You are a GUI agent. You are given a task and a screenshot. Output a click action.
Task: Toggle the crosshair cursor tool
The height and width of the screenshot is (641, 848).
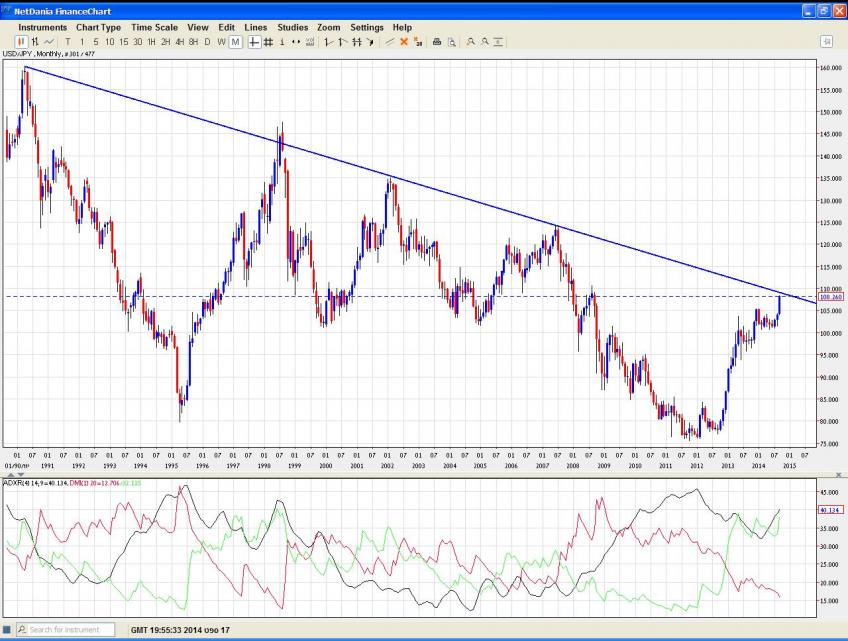pos(254,42)
